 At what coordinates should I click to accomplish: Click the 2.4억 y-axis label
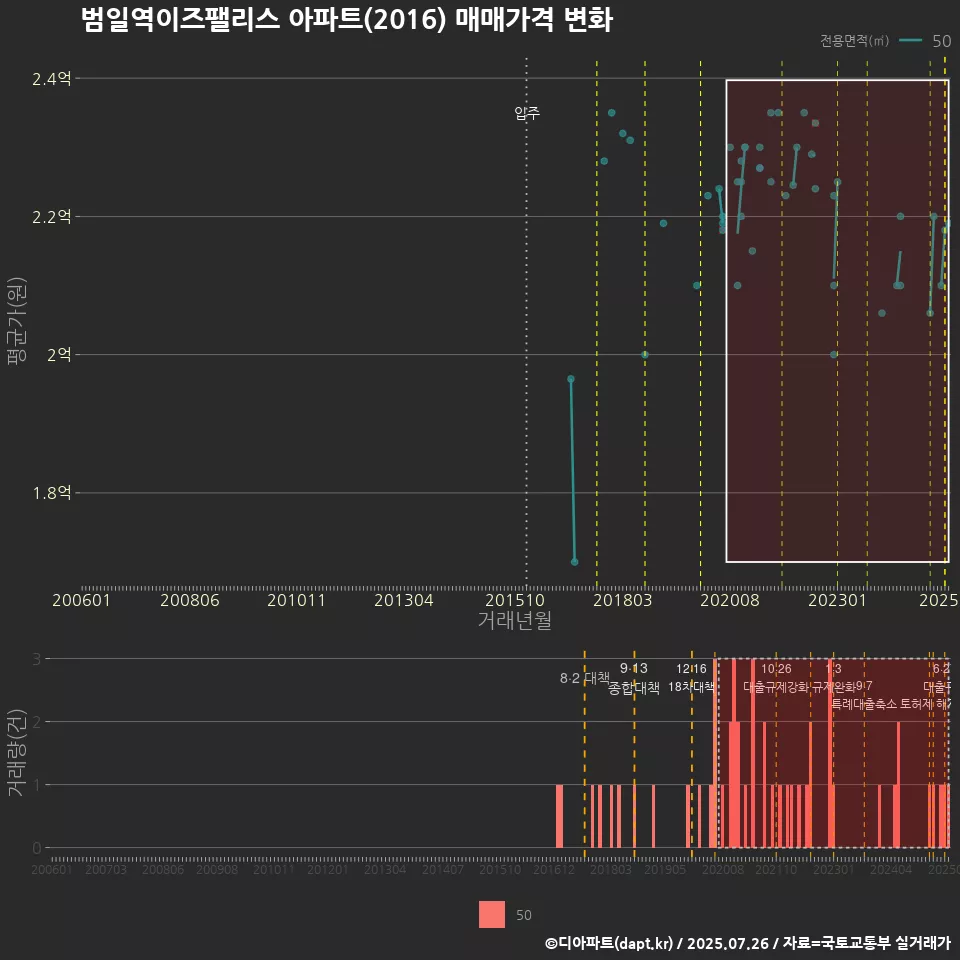[52, 79]
